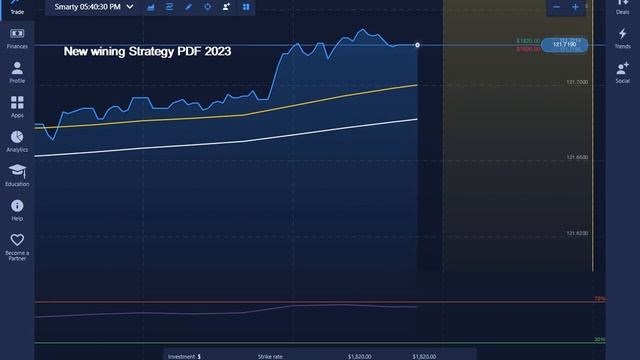Open the Social panel
Image resolution: width=640 pixels, height=360 pixels.
[x=622, y=73]
